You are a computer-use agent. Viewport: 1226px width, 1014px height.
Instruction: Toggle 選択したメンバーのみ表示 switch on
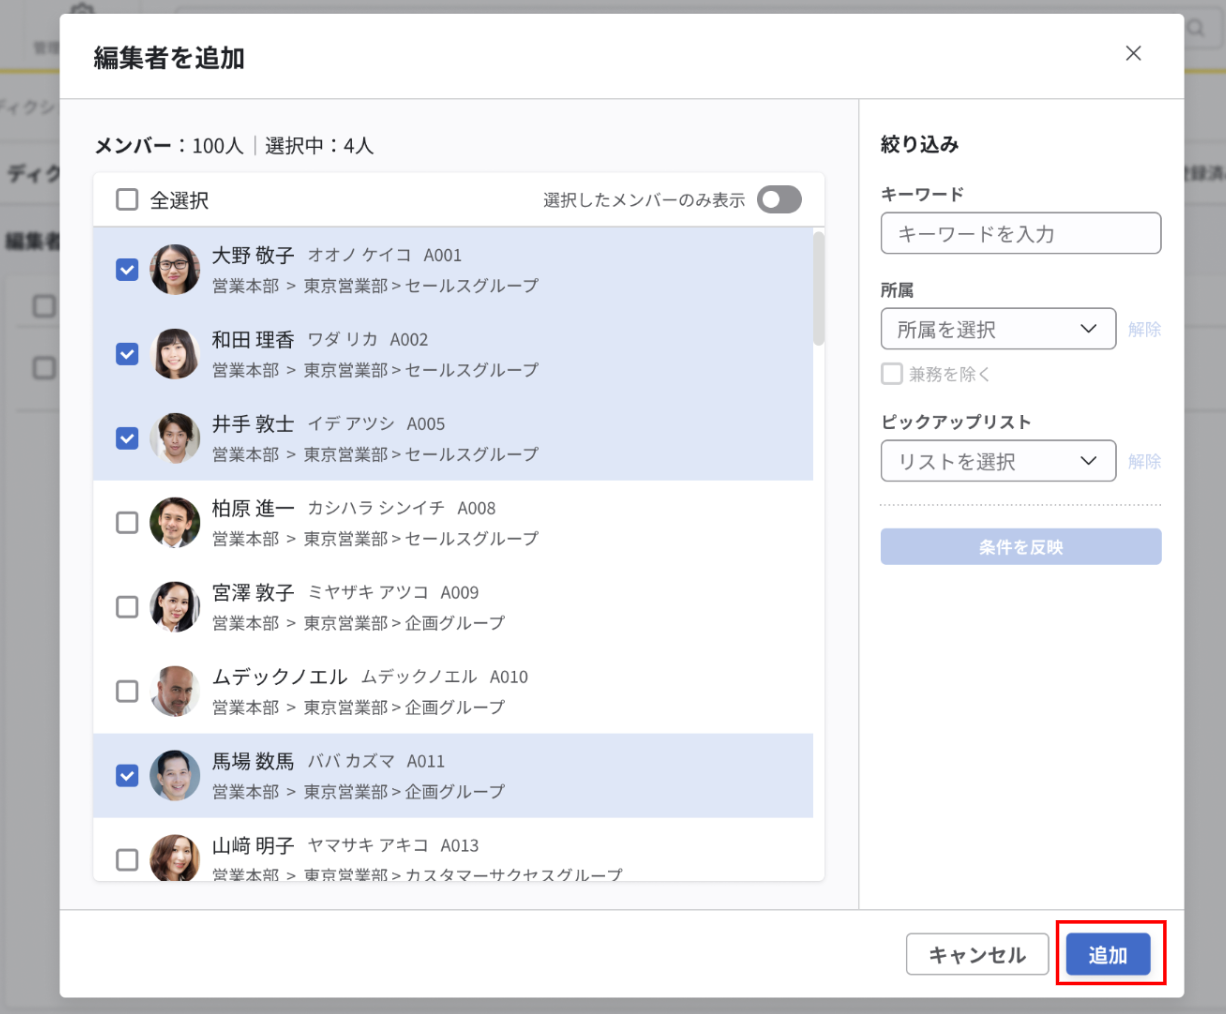coord(779,199)
